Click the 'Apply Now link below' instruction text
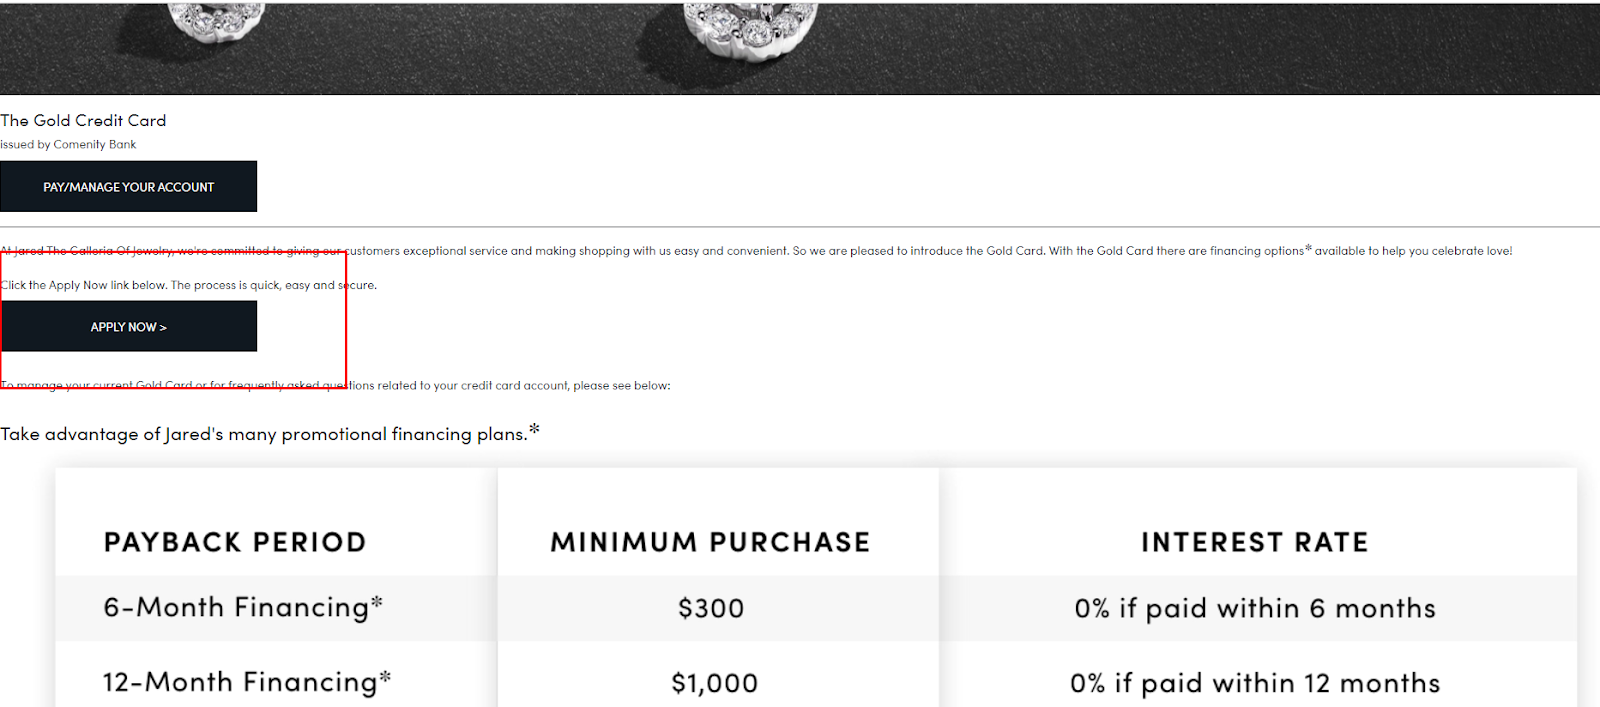 tap(188, 285)
